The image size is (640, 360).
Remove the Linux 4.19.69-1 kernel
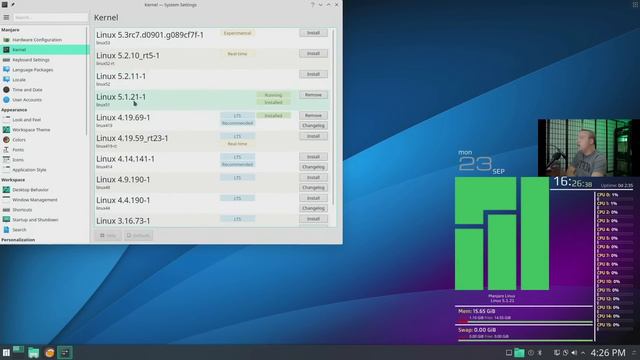point(313,116)
